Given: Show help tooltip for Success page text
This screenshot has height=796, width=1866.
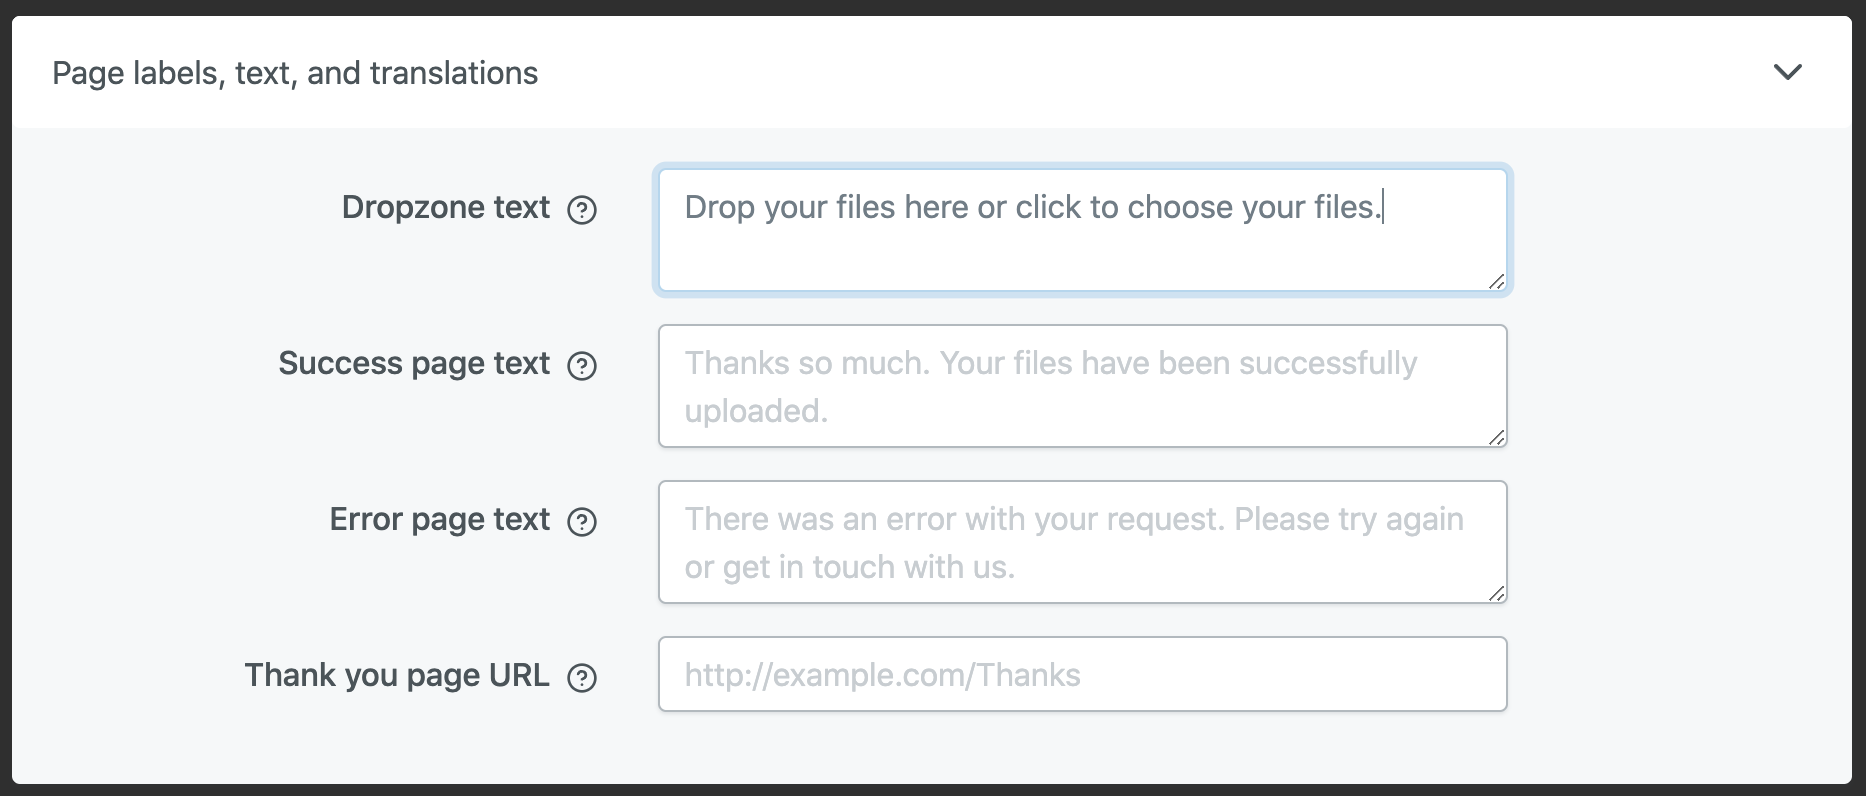Looking at the screenshot, I should click(x=582, y=366).
